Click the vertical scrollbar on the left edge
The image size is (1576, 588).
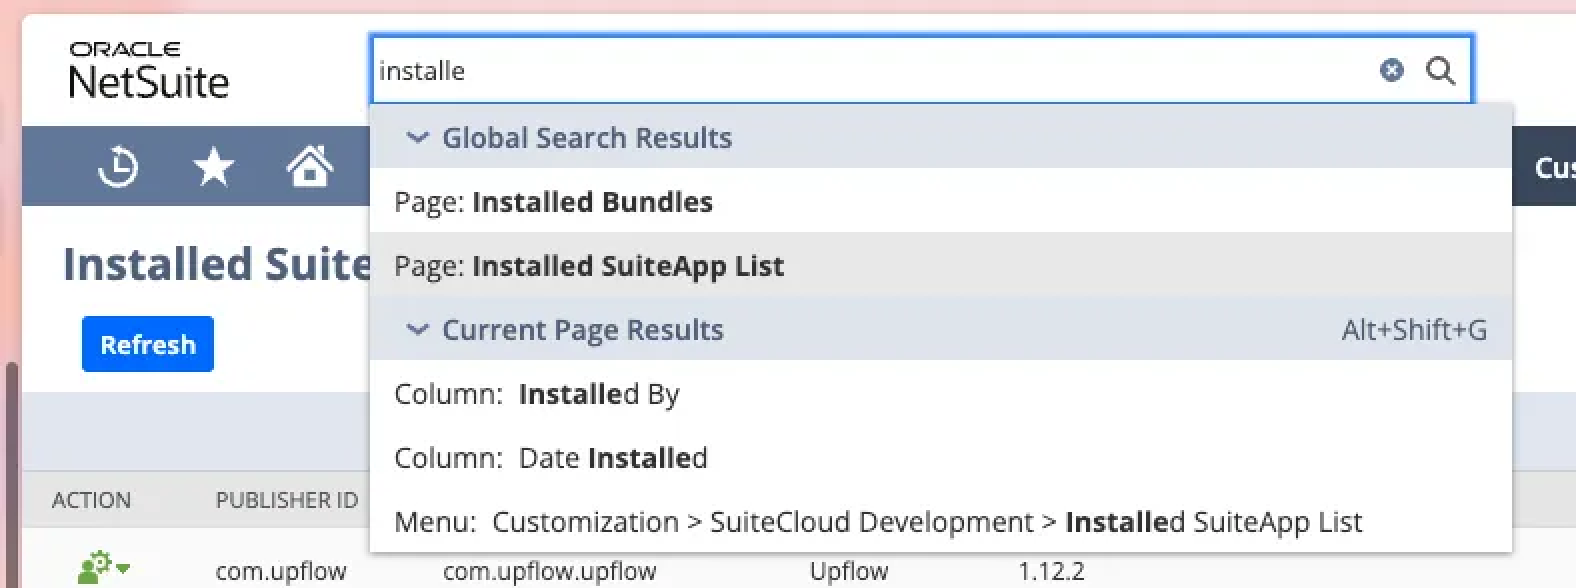[11, 470]
